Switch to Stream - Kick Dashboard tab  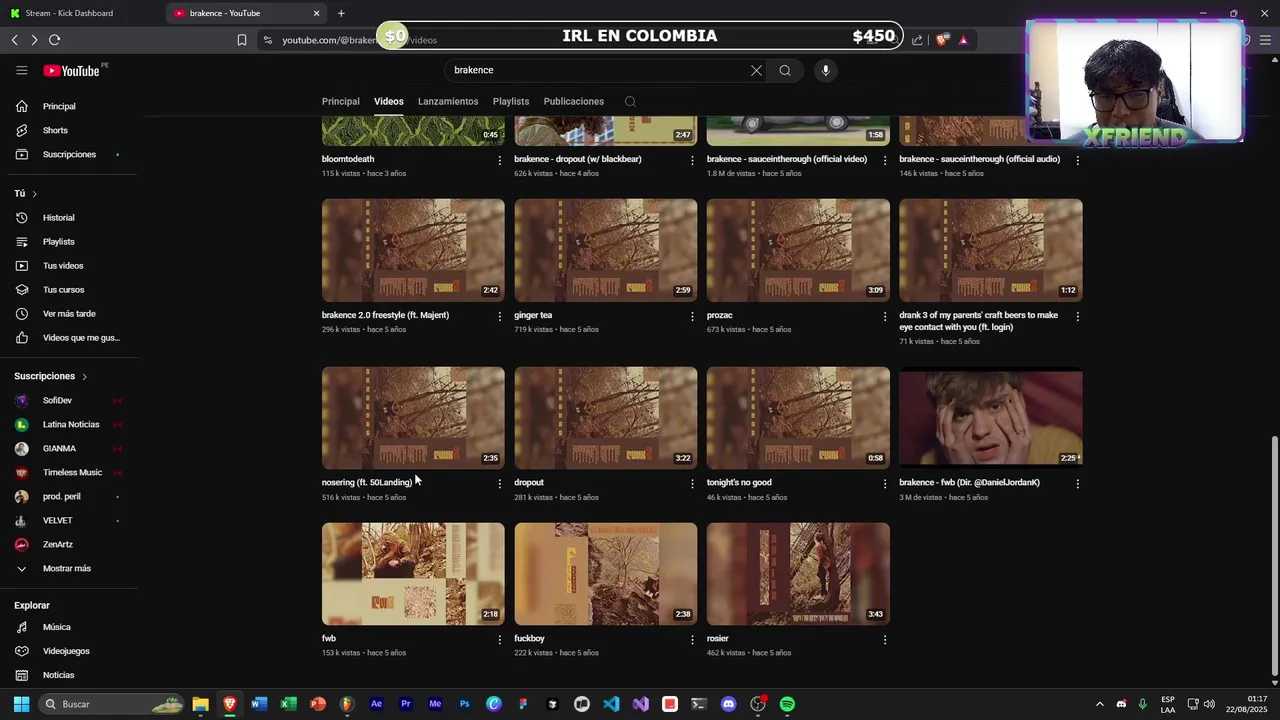click(81, 13)
